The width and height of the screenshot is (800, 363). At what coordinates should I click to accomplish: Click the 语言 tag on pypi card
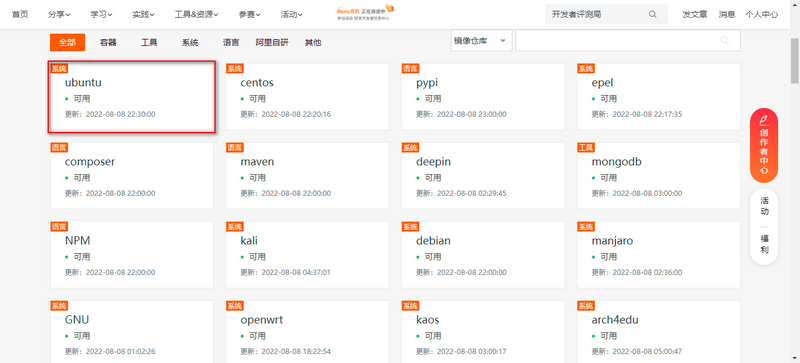(x=410, y=68)
